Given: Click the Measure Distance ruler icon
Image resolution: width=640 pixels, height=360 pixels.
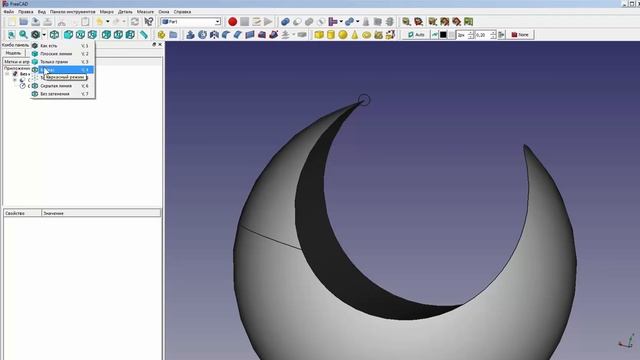Looking at the screenshot, I should click(144, 35).
